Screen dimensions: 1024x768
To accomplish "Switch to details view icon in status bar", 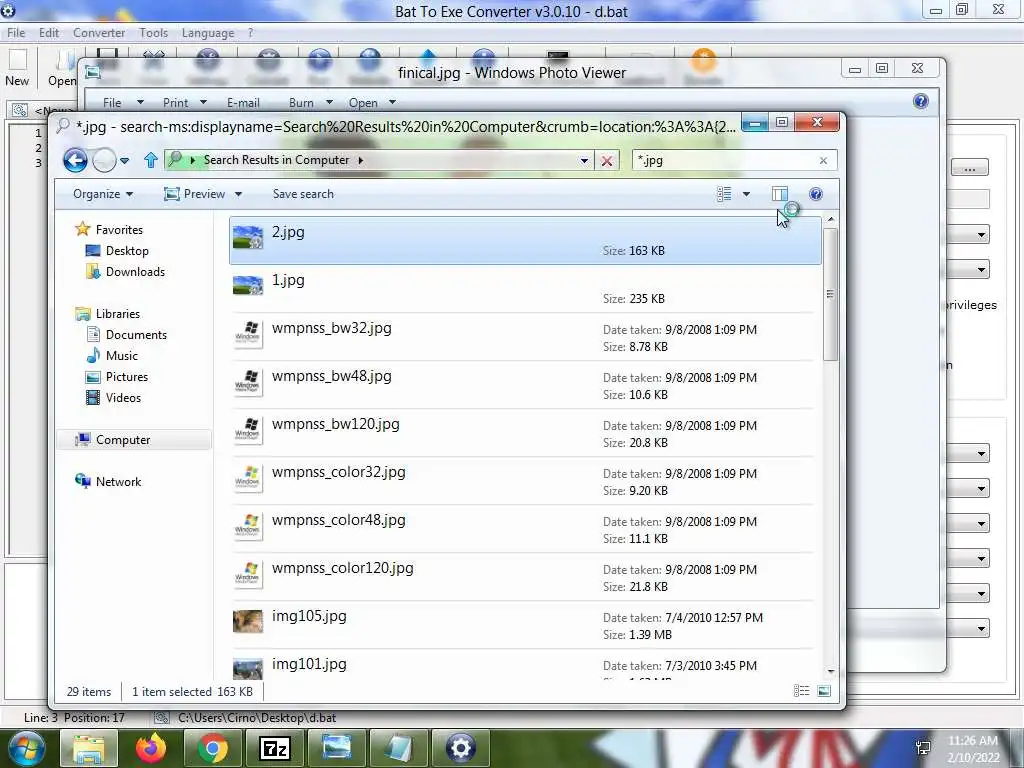I will click(x=801, y=691).
